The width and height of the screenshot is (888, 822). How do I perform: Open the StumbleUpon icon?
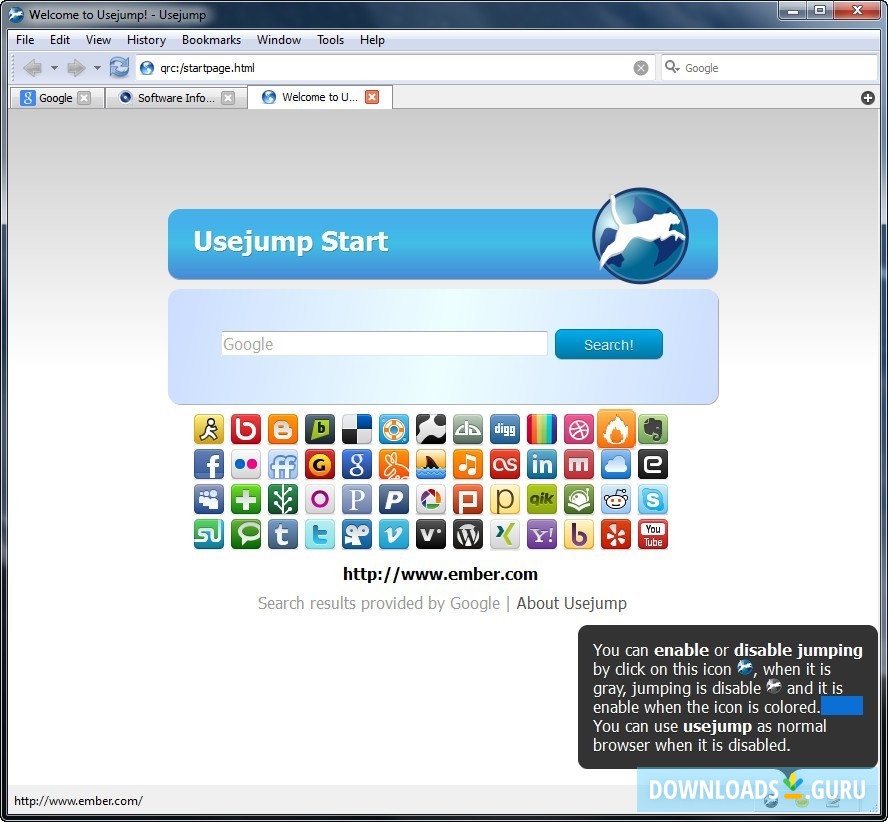pyautogui.click(x=208, y=534)
